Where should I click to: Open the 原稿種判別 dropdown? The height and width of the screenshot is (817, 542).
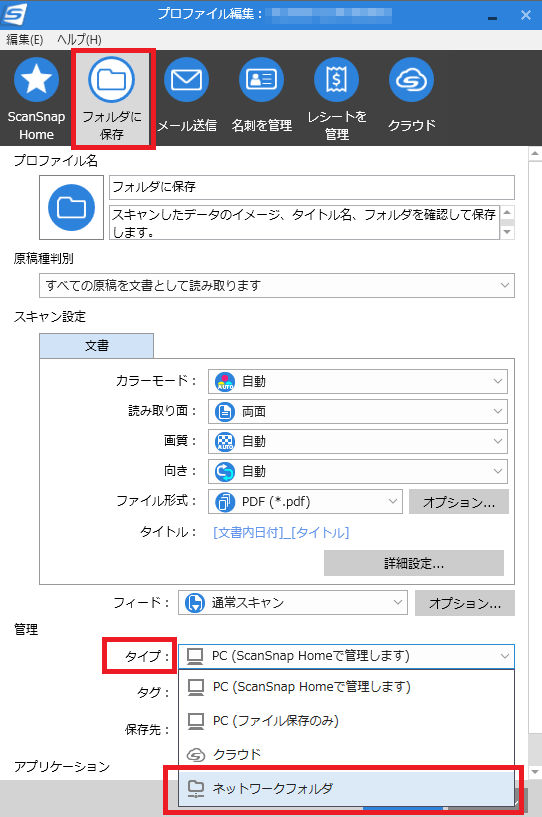pos(277,286)
